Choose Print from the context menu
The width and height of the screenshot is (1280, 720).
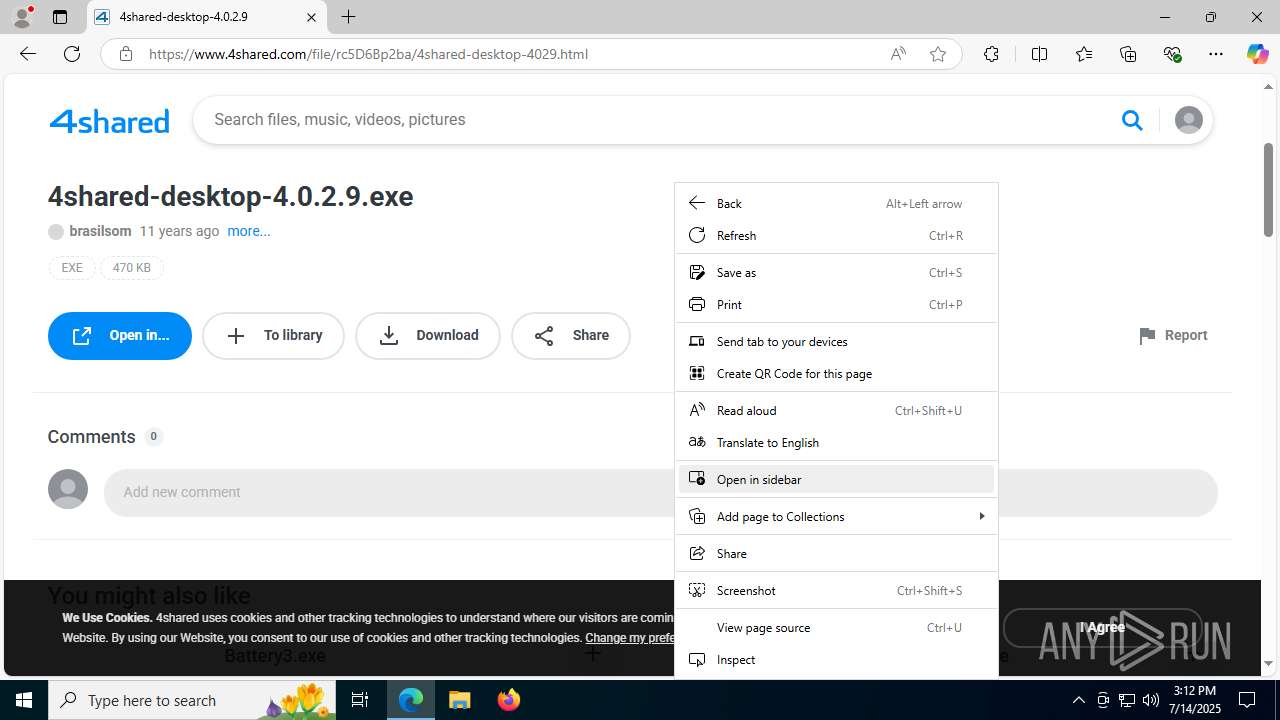[836, 304]
